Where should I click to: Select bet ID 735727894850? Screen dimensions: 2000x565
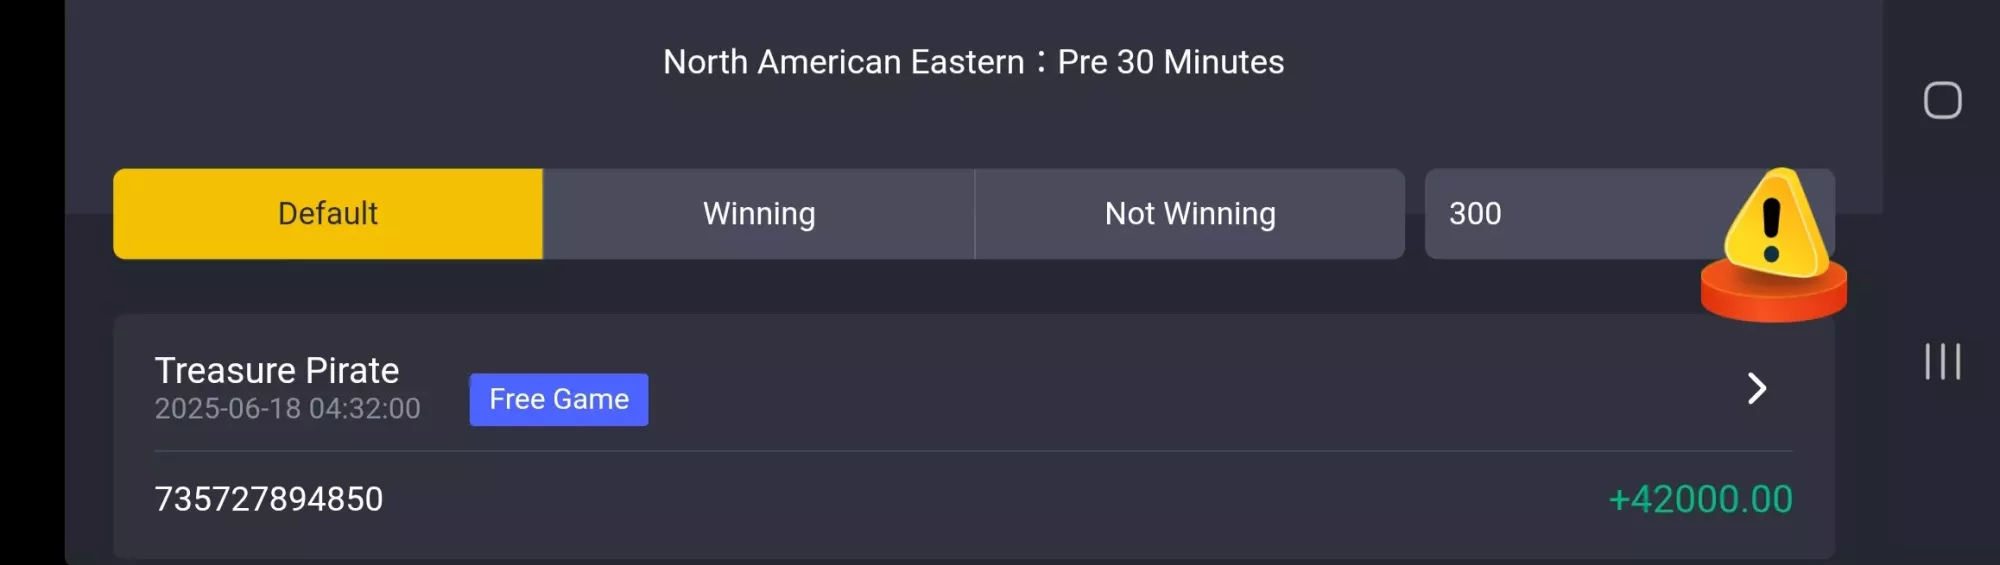269,499
